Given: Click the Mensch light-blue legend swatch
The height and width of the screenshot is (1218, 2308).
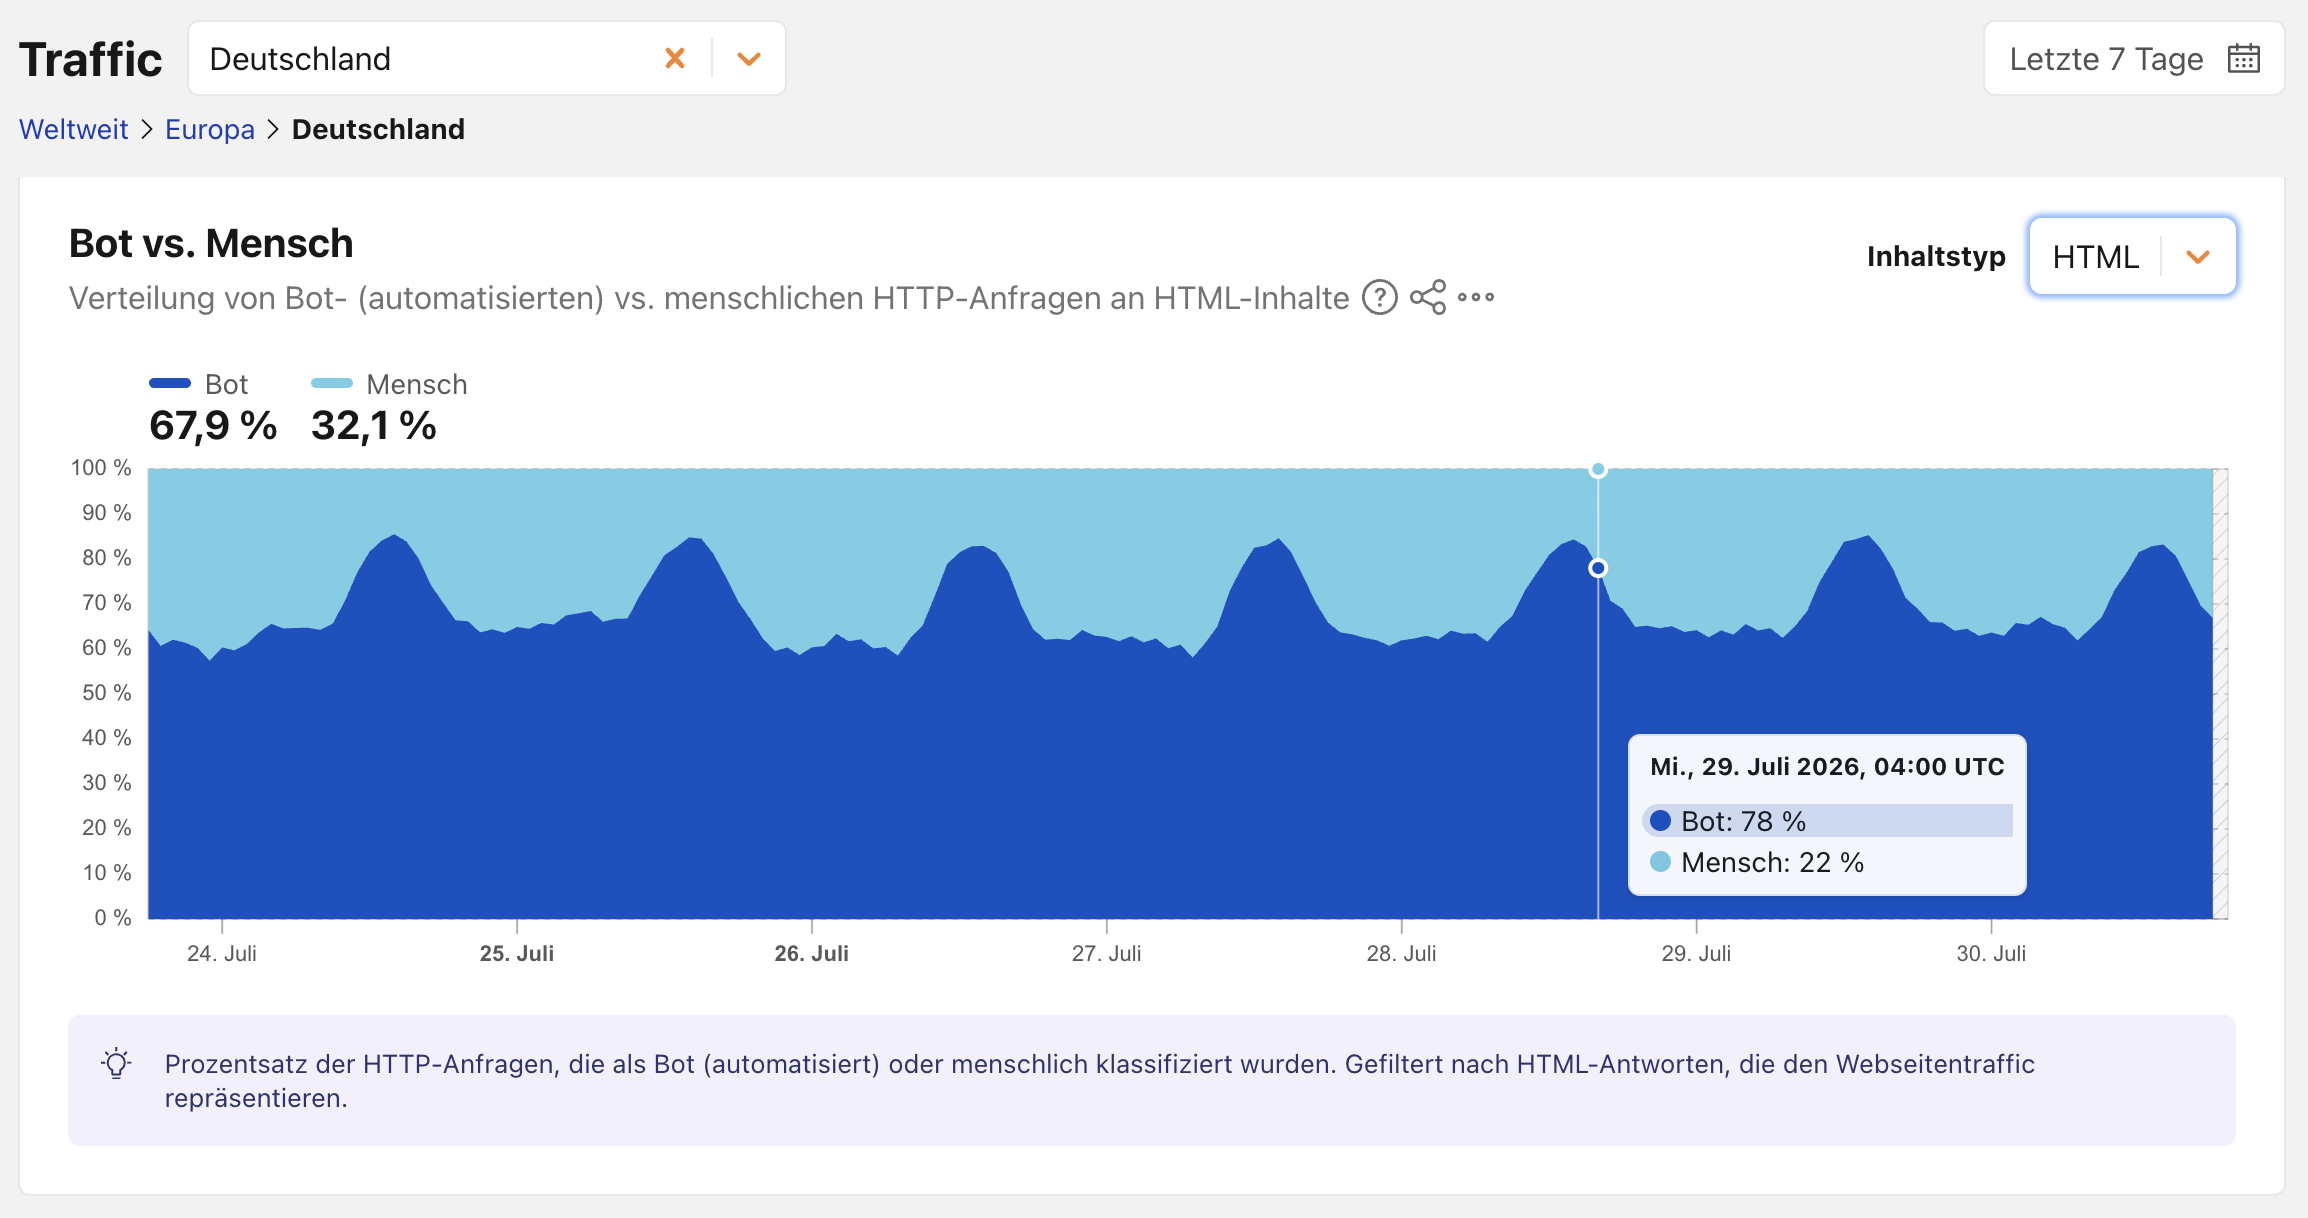Looking at the screenshot, I should 332,383.
